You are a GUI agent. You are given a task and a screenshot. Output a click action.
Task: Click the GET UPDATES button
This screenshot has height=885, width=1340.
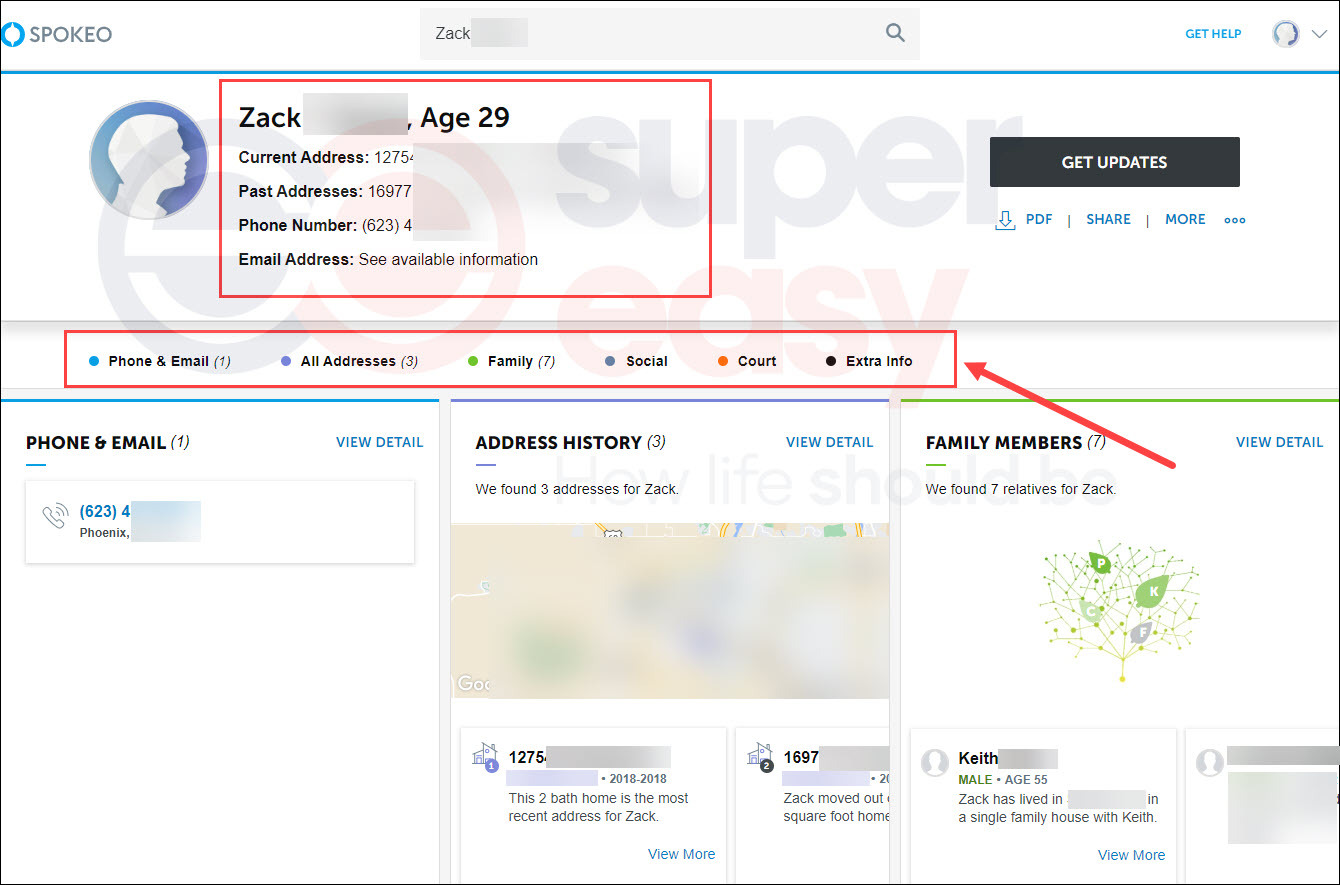tap(1114, 162)
